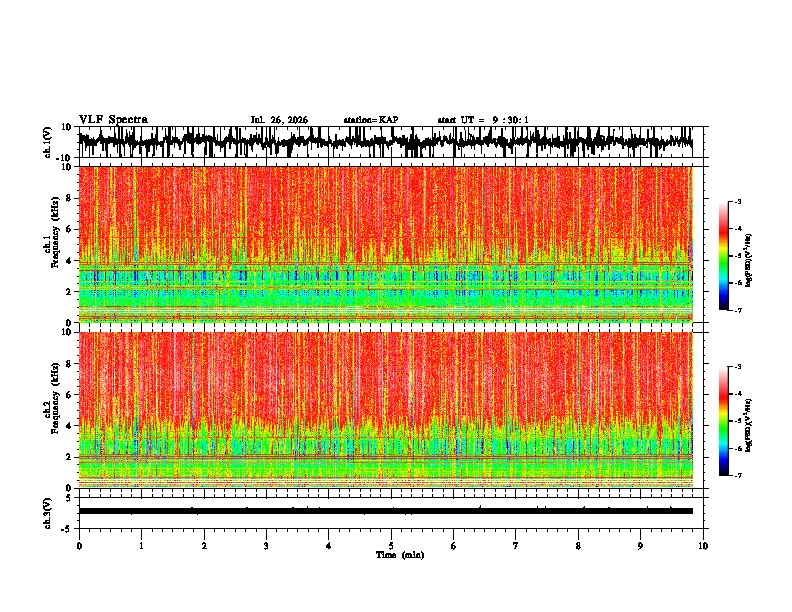Click the 0 minute tick label
792x612 pixels.
tap(79, 546)
